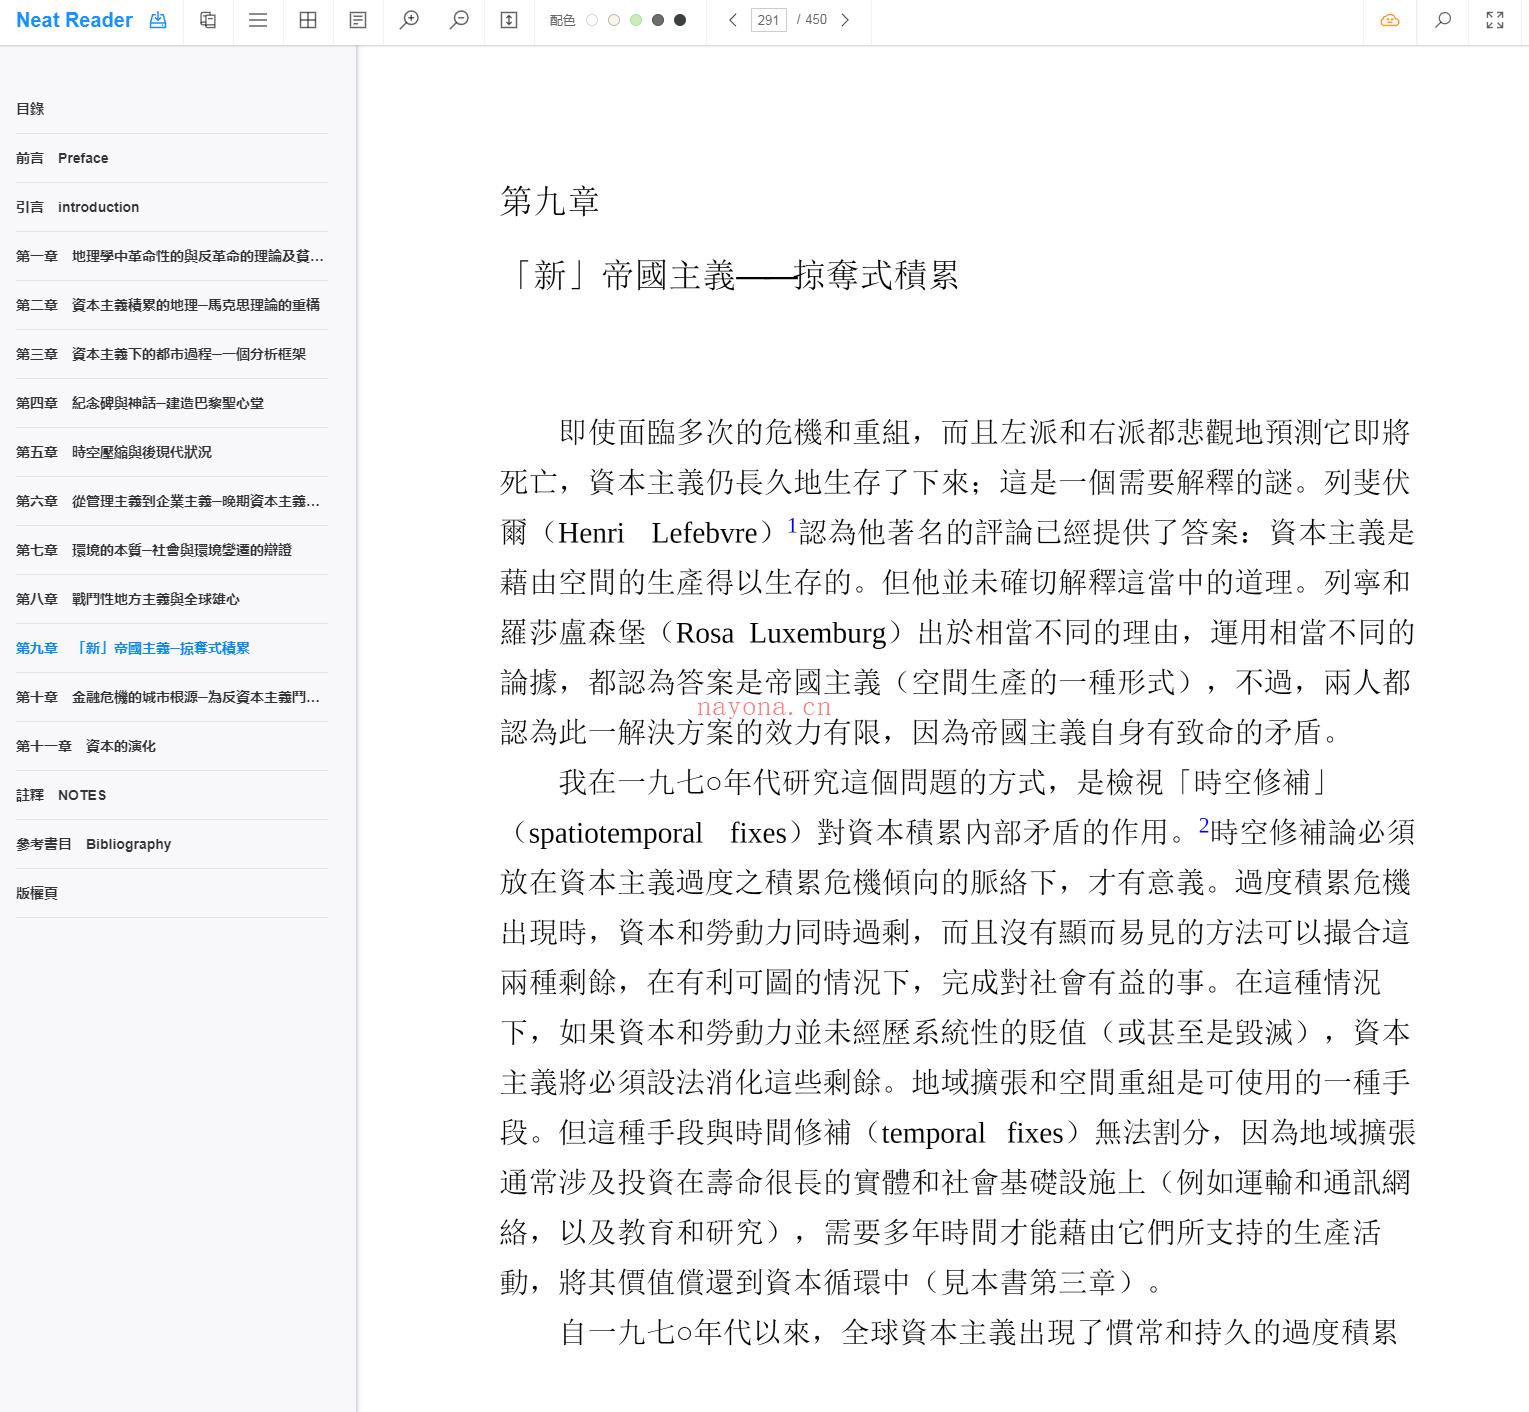Zoom out with the minus magnifier
This screenshot has width=1529, height=1412.
click(459, 20)
